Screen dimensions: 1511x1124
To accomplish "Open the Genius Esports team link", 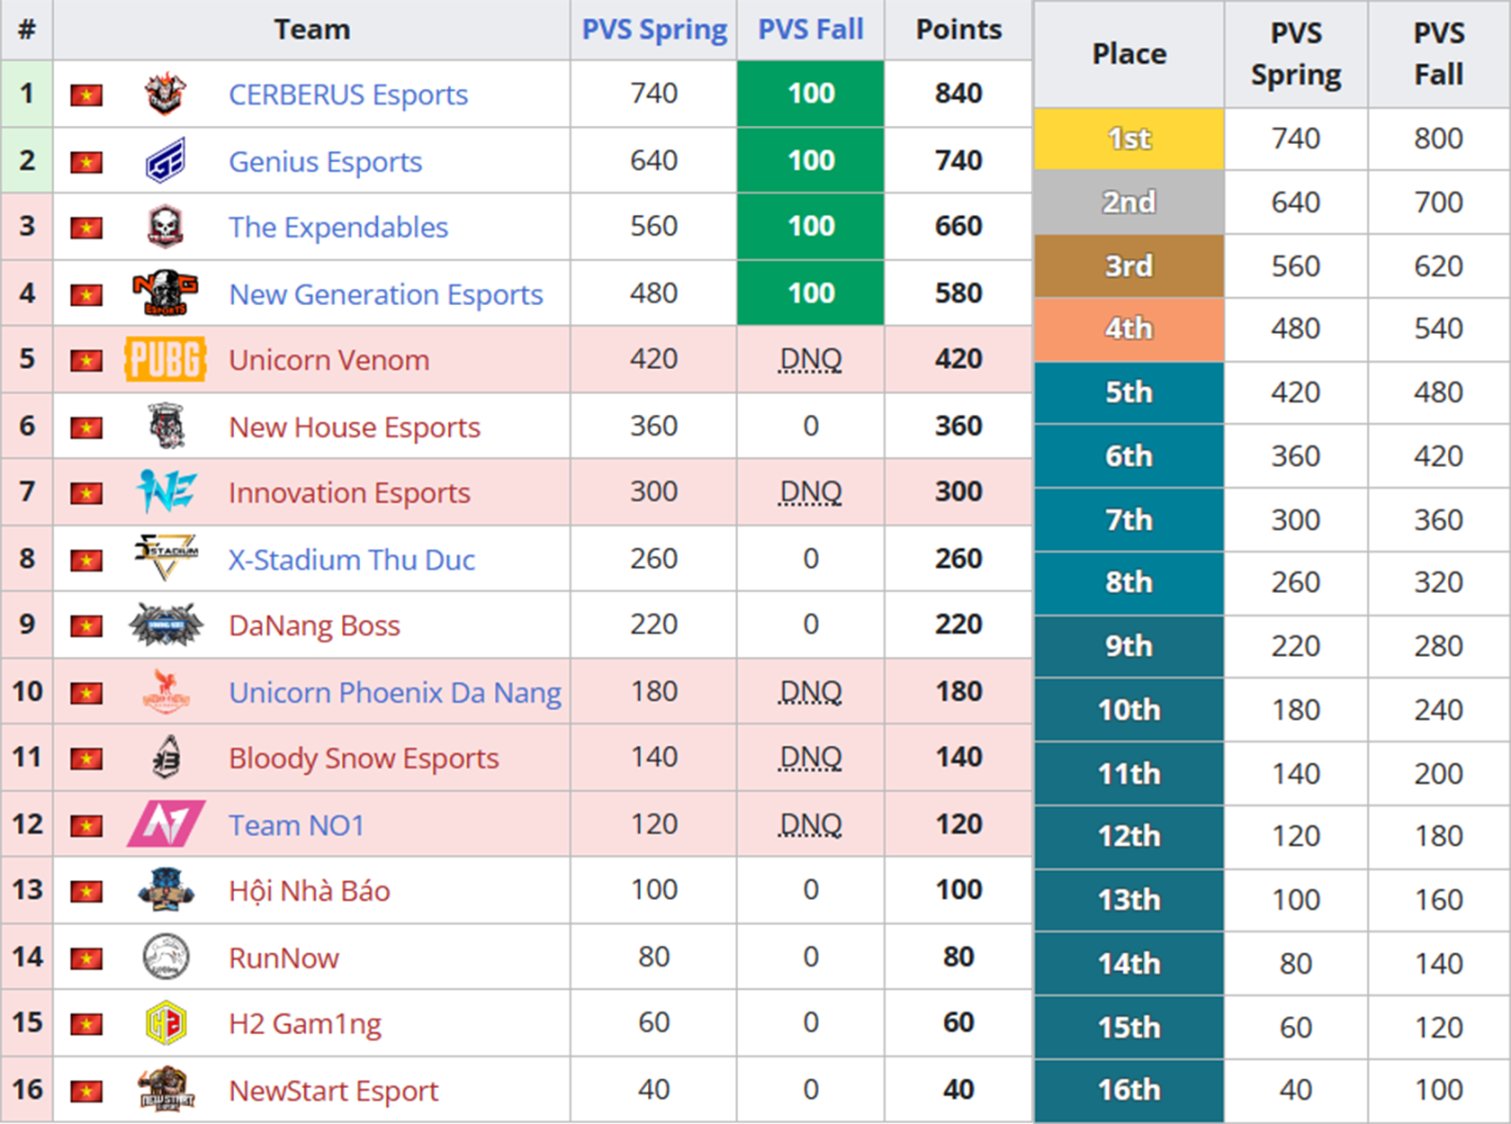I will pos(325,161).
